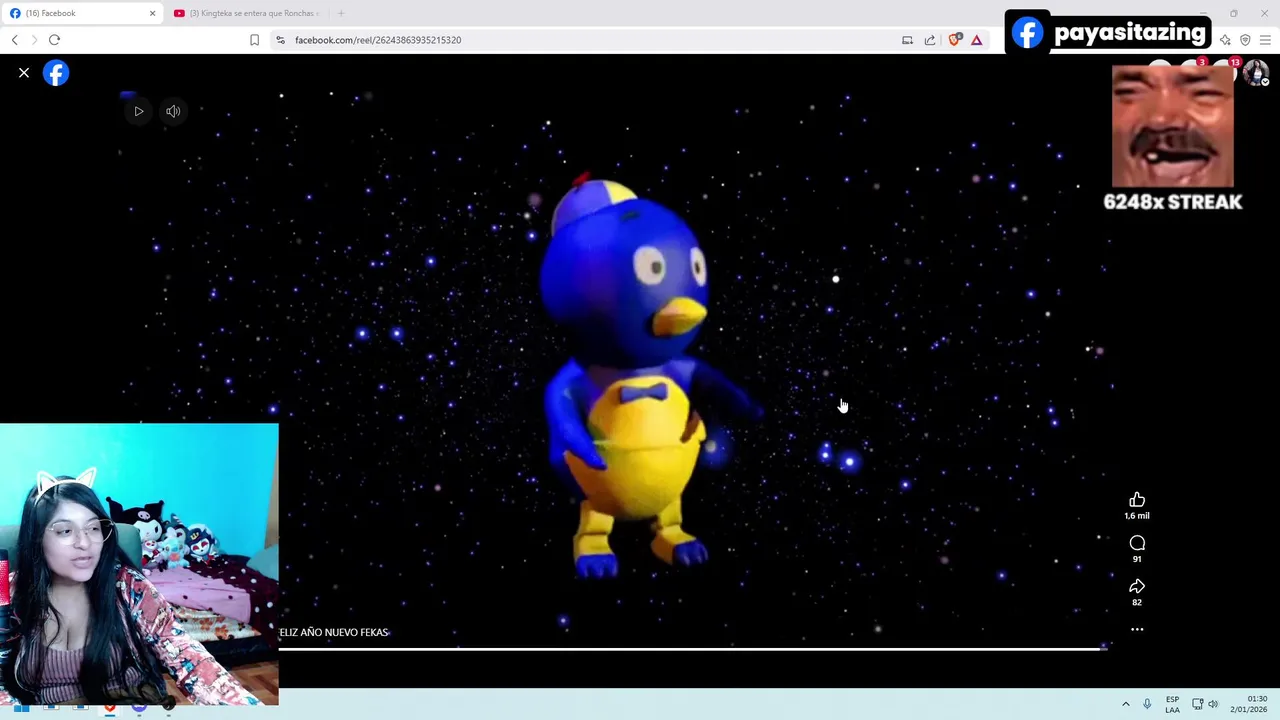The image size is (1280, 720).
Task: Mute the reel audio
Action: click(173, 111)
